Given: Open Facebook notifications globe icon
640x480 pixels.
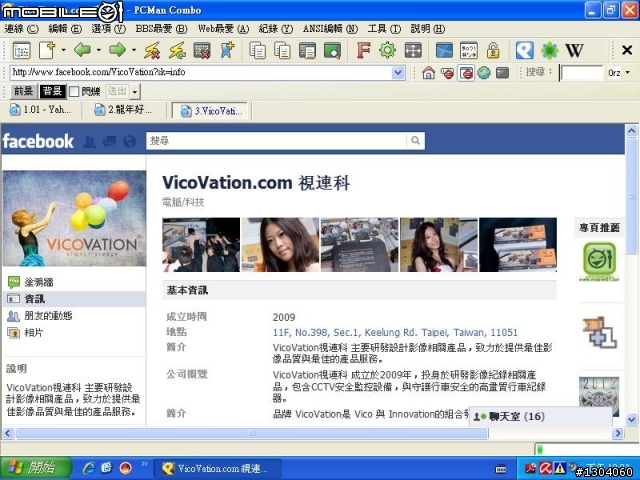Looking at the screenshot, I should tap(129, 141).
